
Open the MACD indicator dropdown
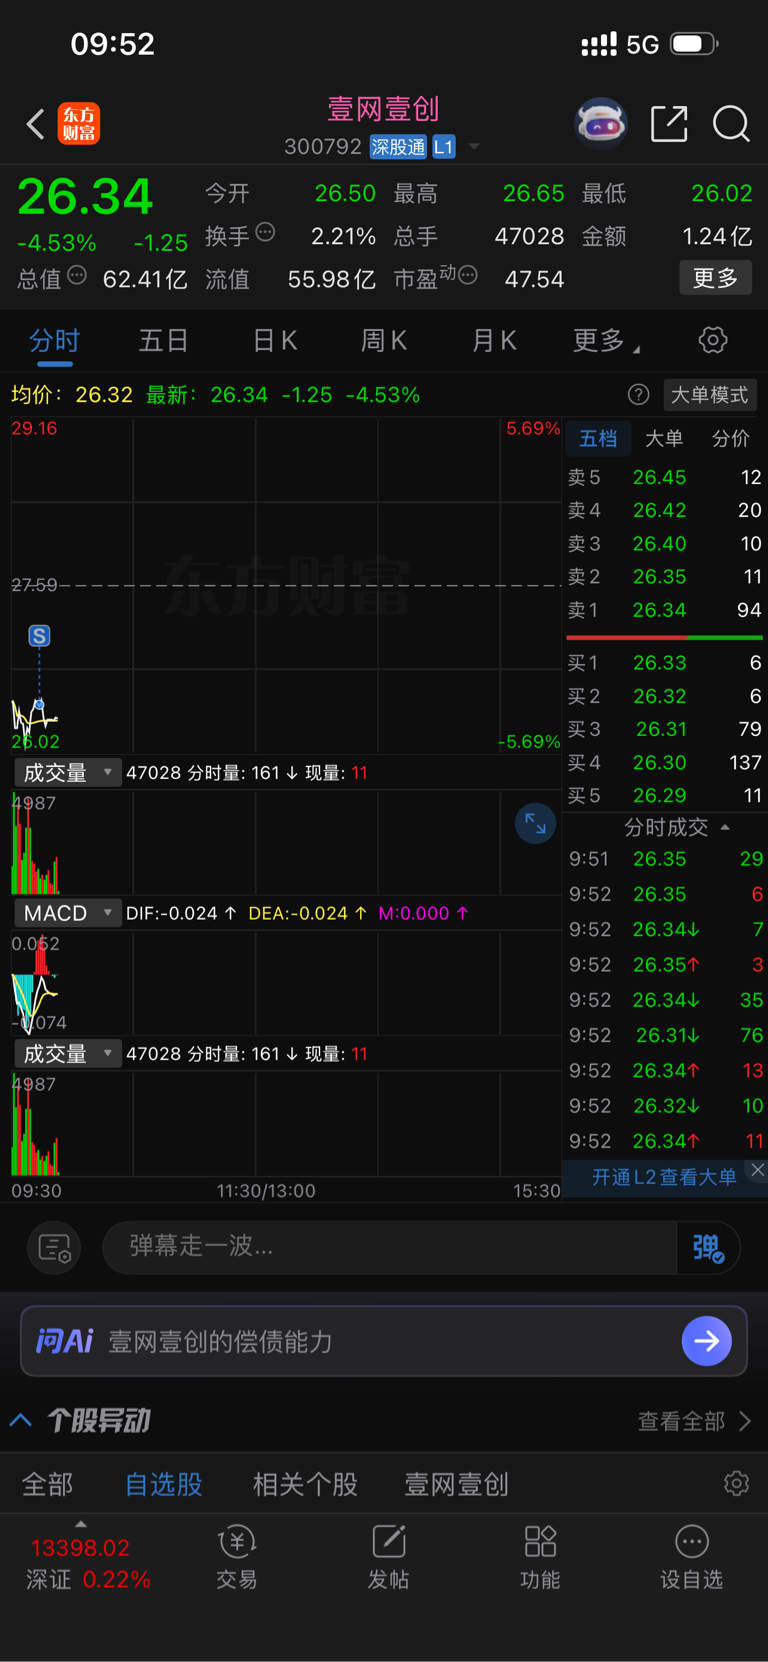[67, 913]
